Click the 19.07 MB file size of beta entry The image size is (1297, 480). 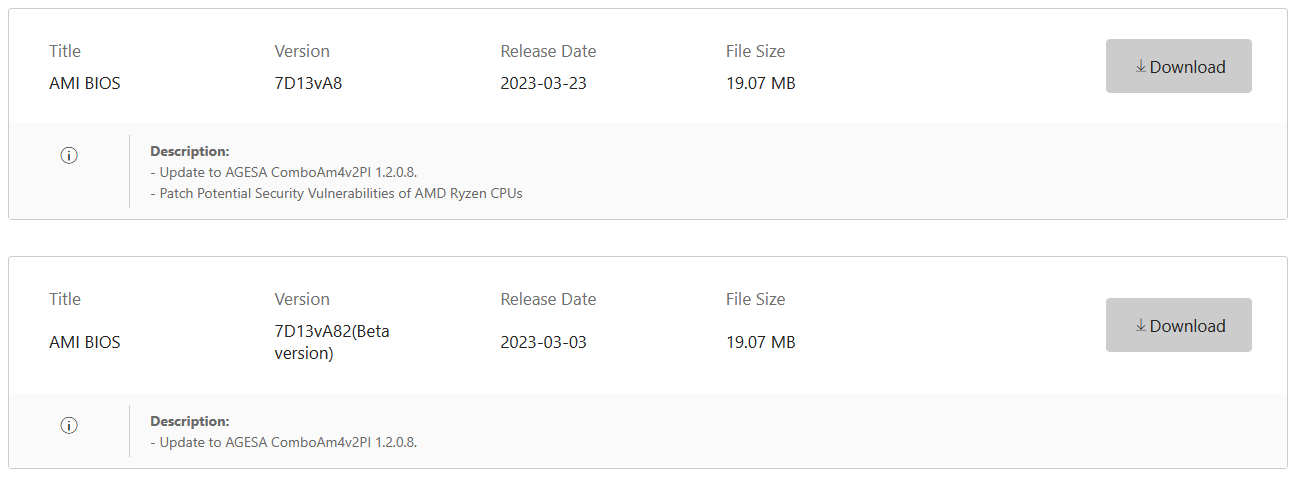pyautogui.click(x=760, y=342)
